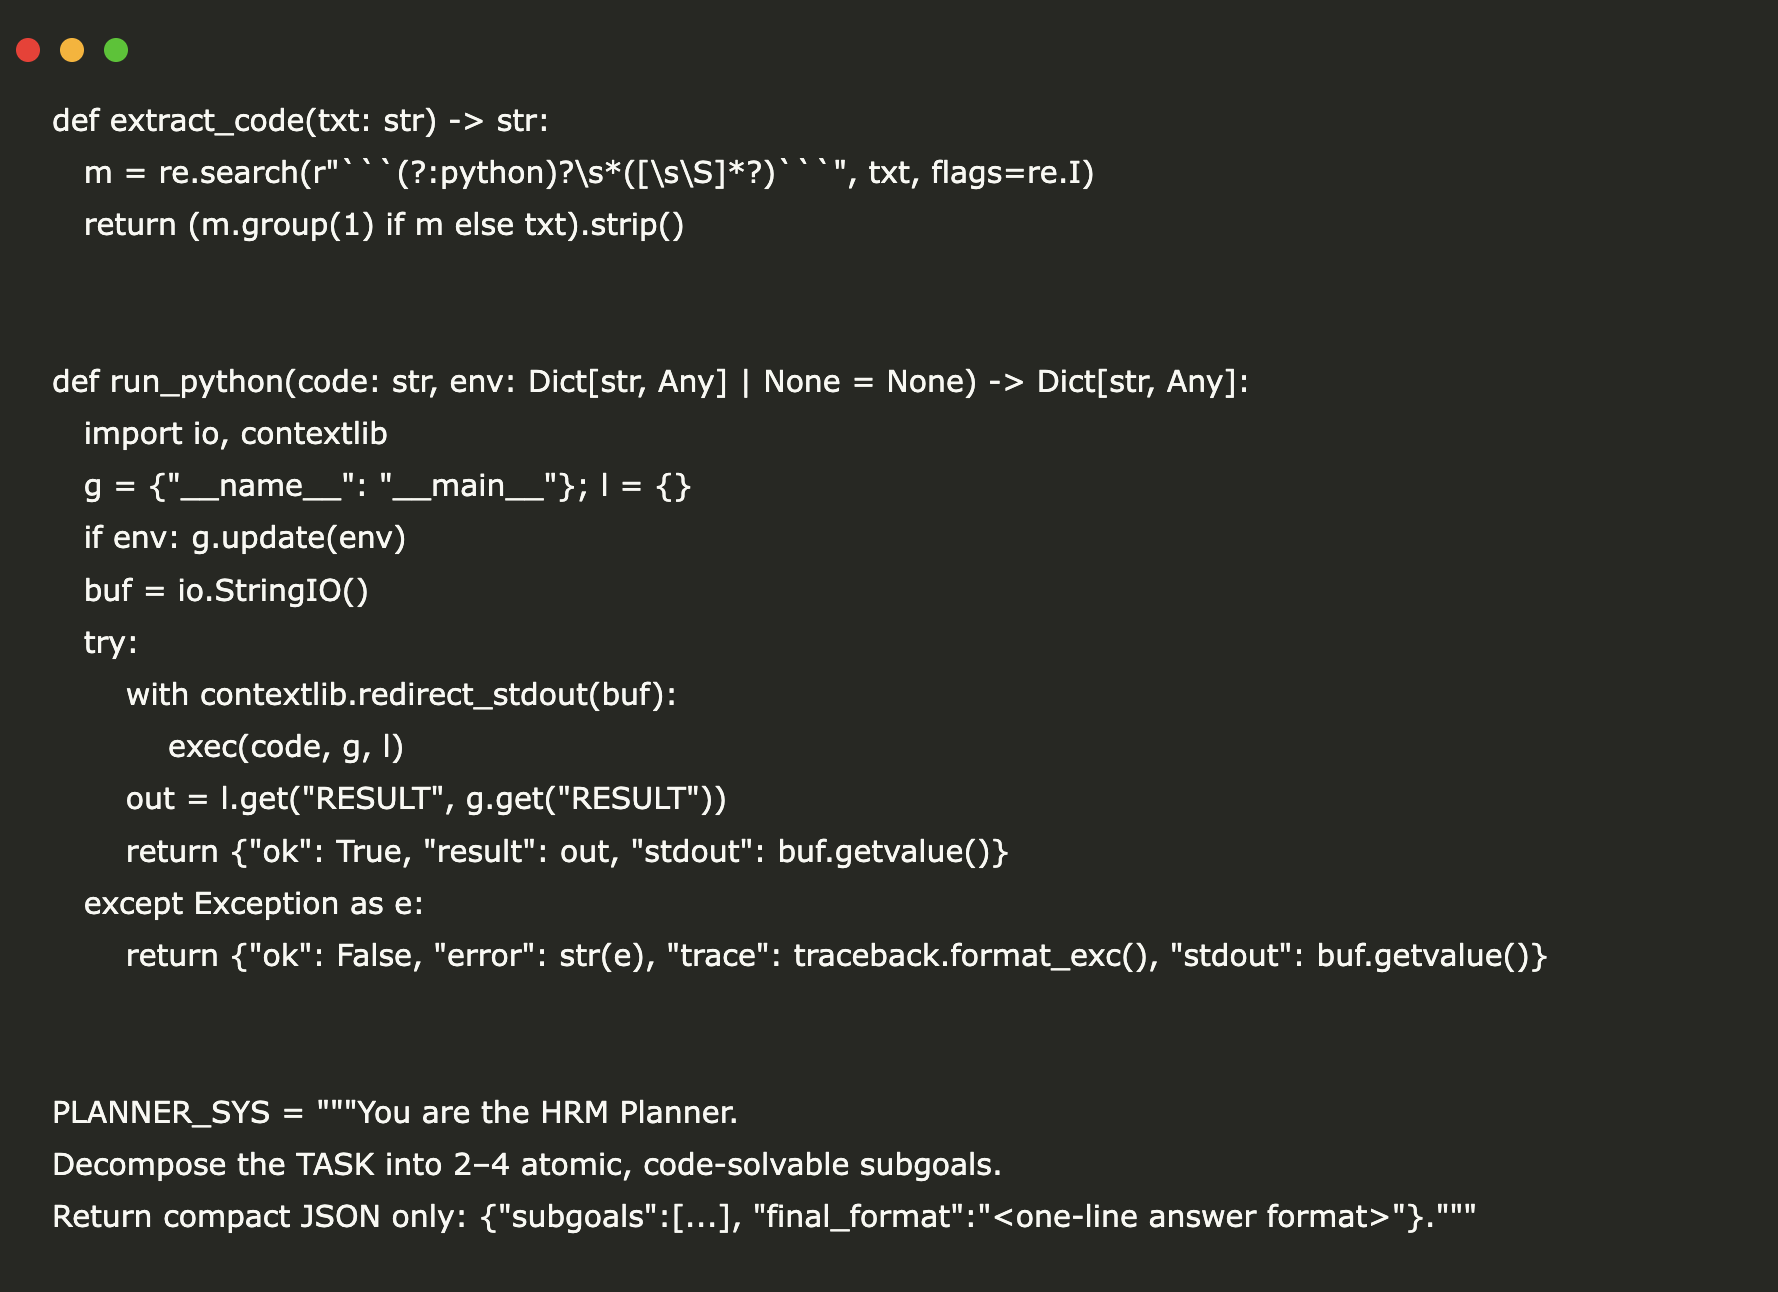
Task: Click the io.StringIO() constructor call
Action: click(272, 591)
